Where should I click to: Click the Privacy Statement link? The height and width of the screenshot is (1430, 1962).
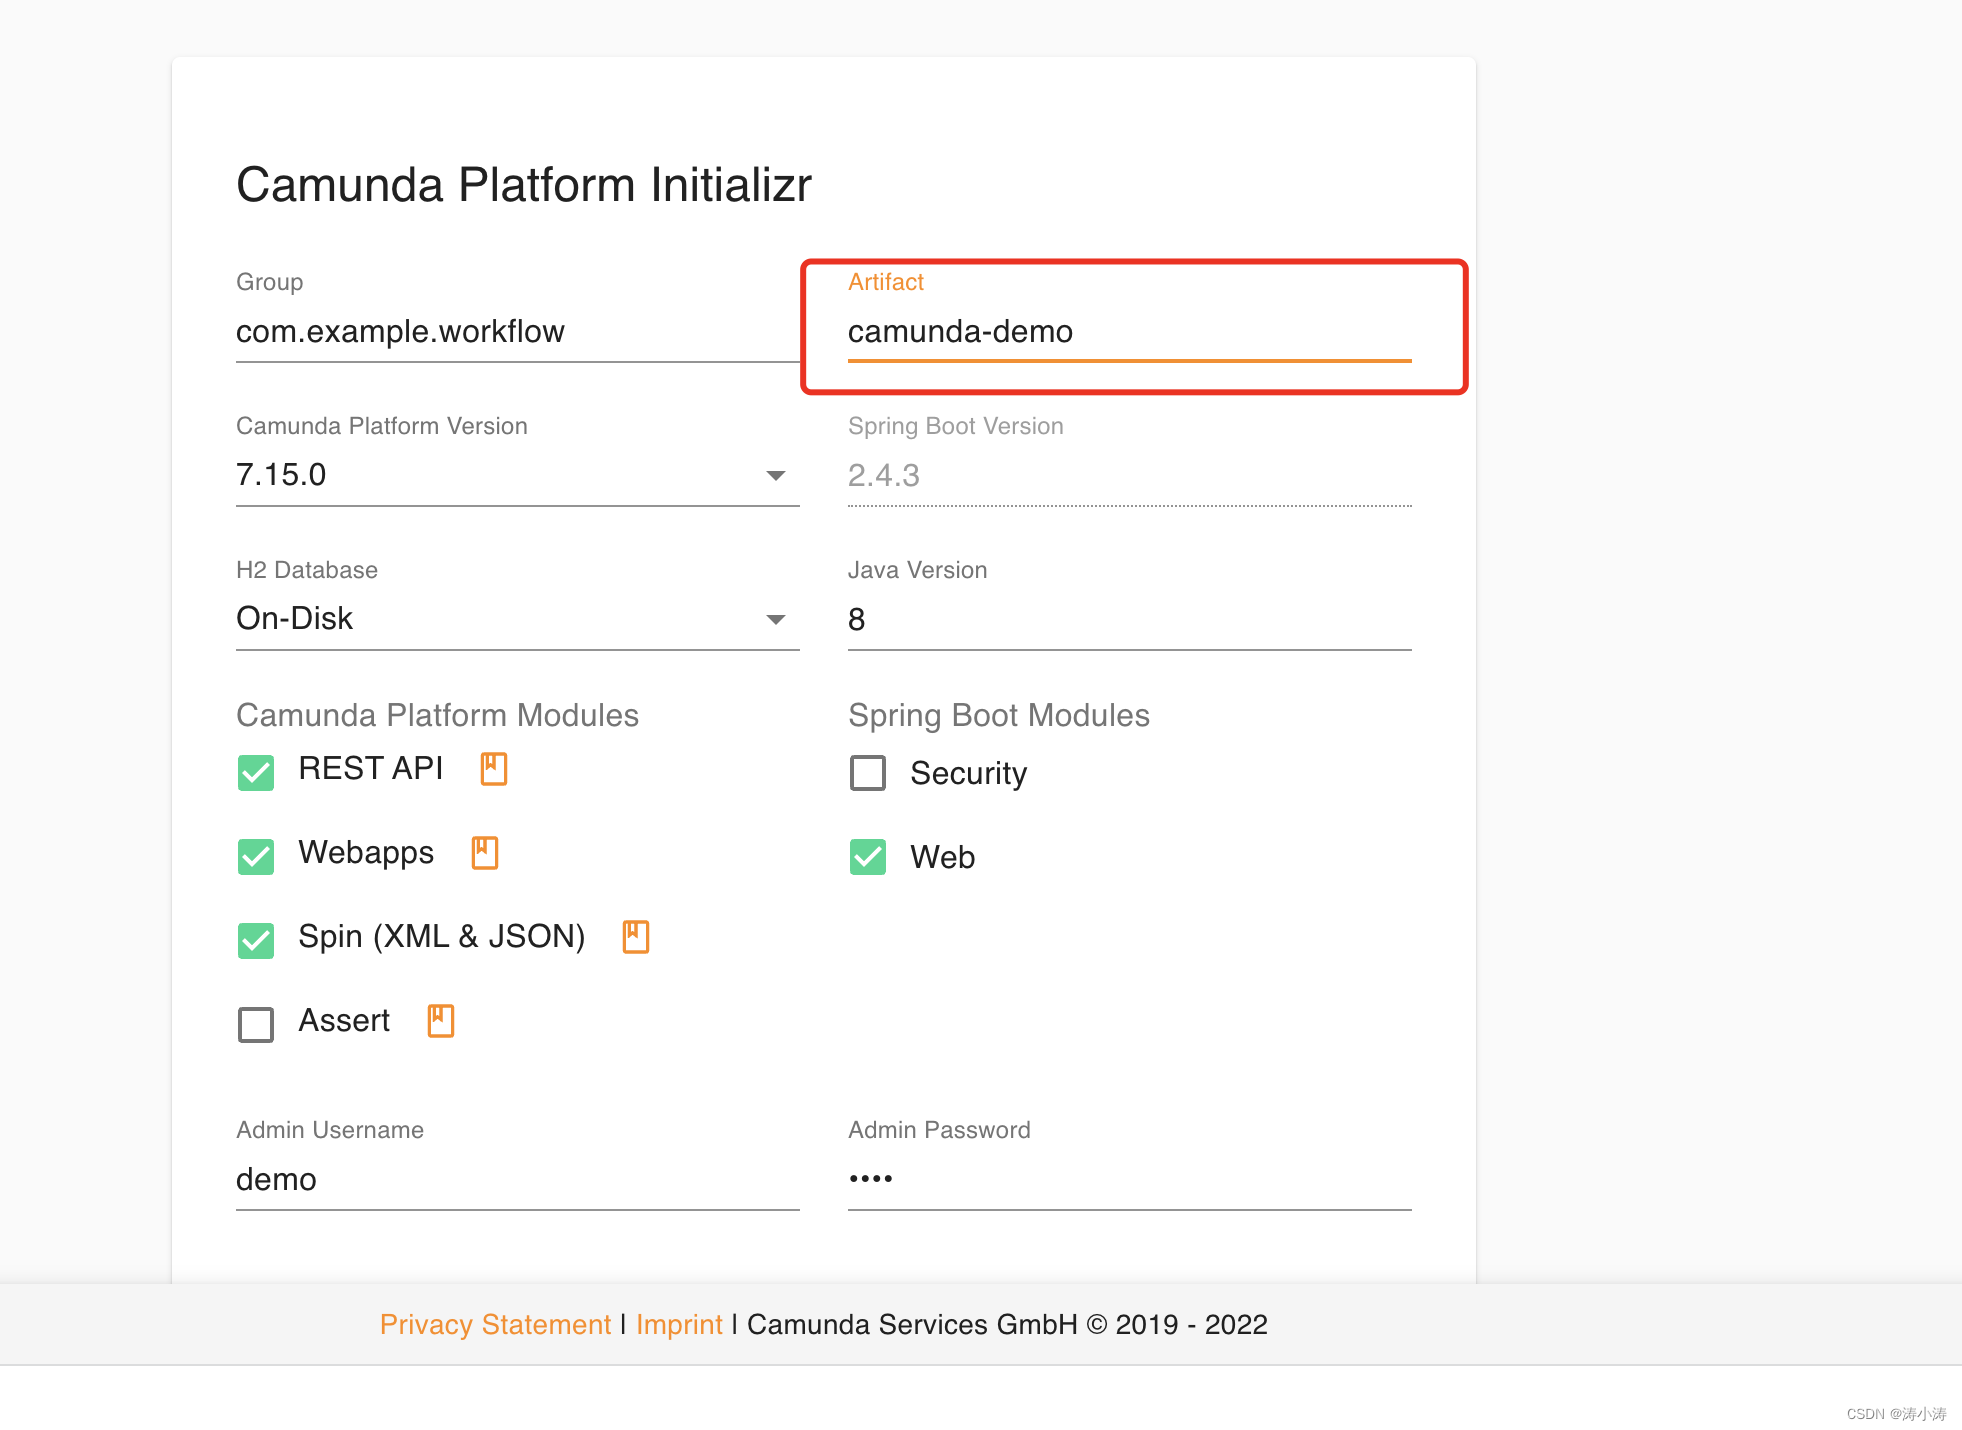tap(495, 1324)
